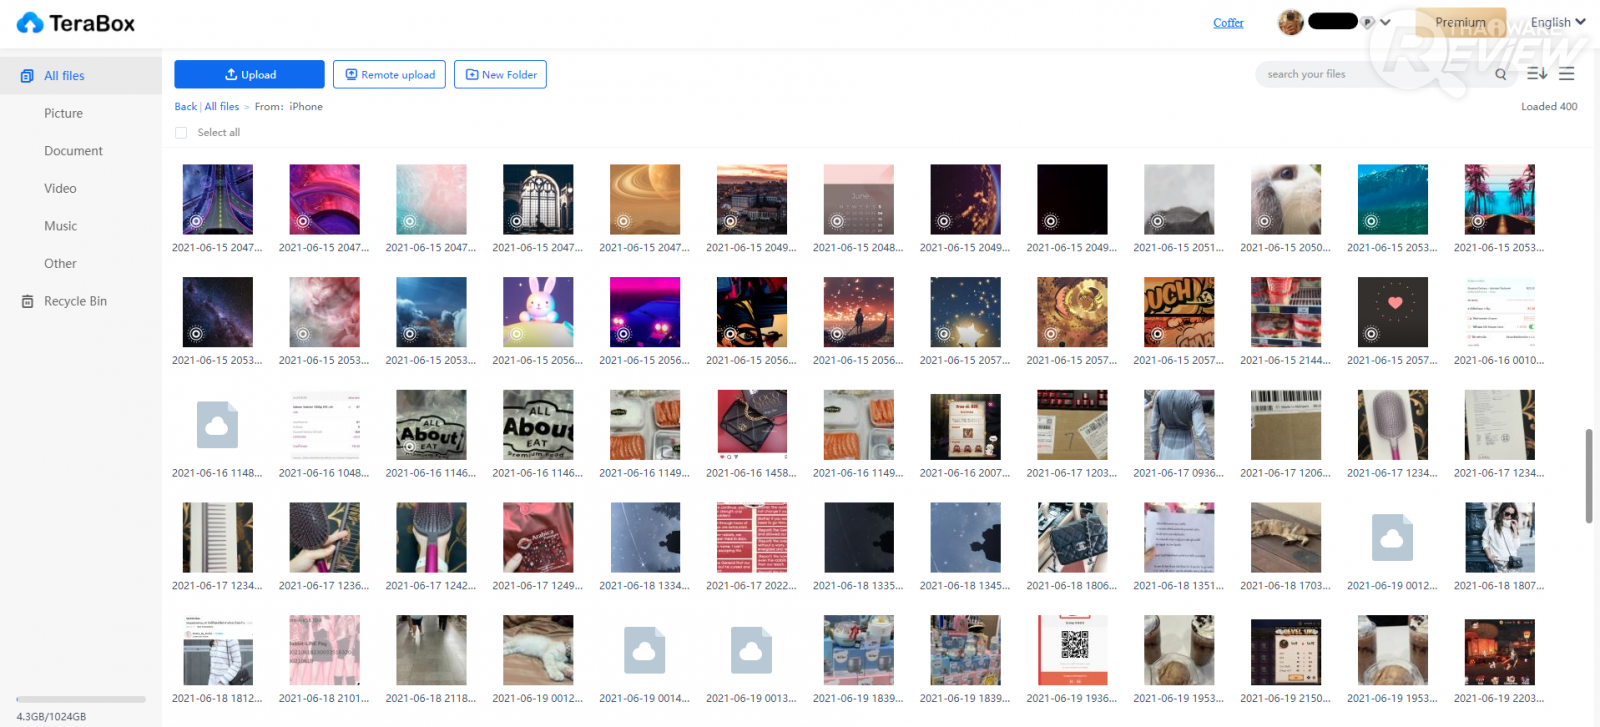The height and width of the screenshot is (727, 1600).
Task: Click the vertical scrollbar thumb
Action: 1589,476
